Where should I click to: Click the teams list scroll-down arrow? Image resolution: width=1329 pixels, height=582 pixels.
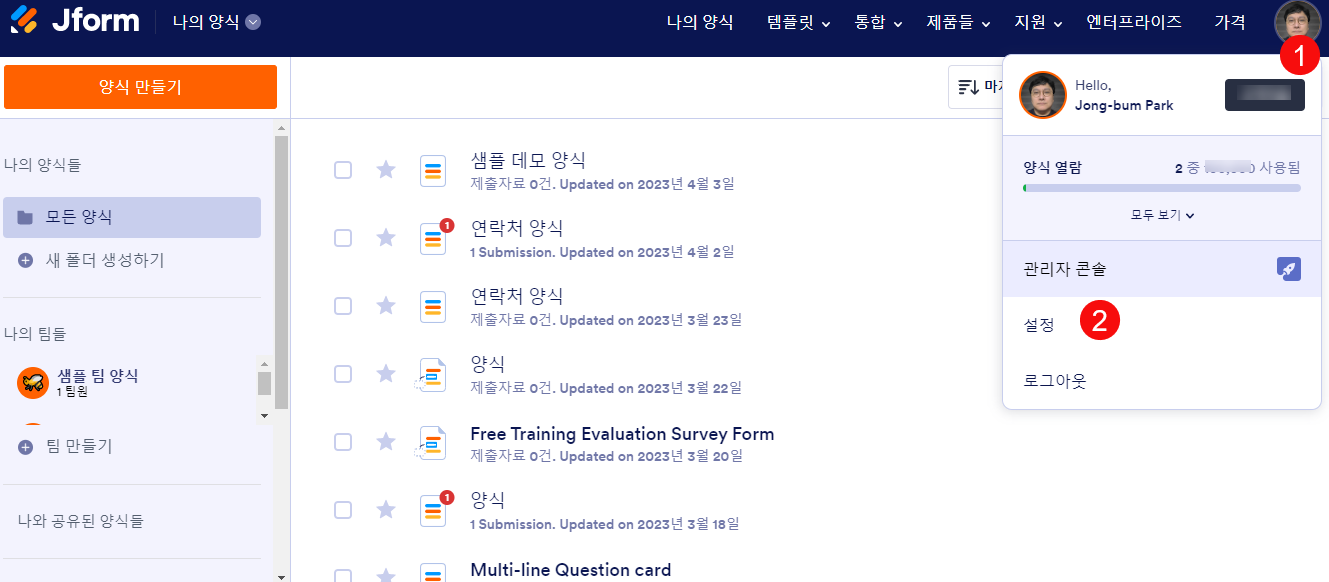tap(265, 414)
